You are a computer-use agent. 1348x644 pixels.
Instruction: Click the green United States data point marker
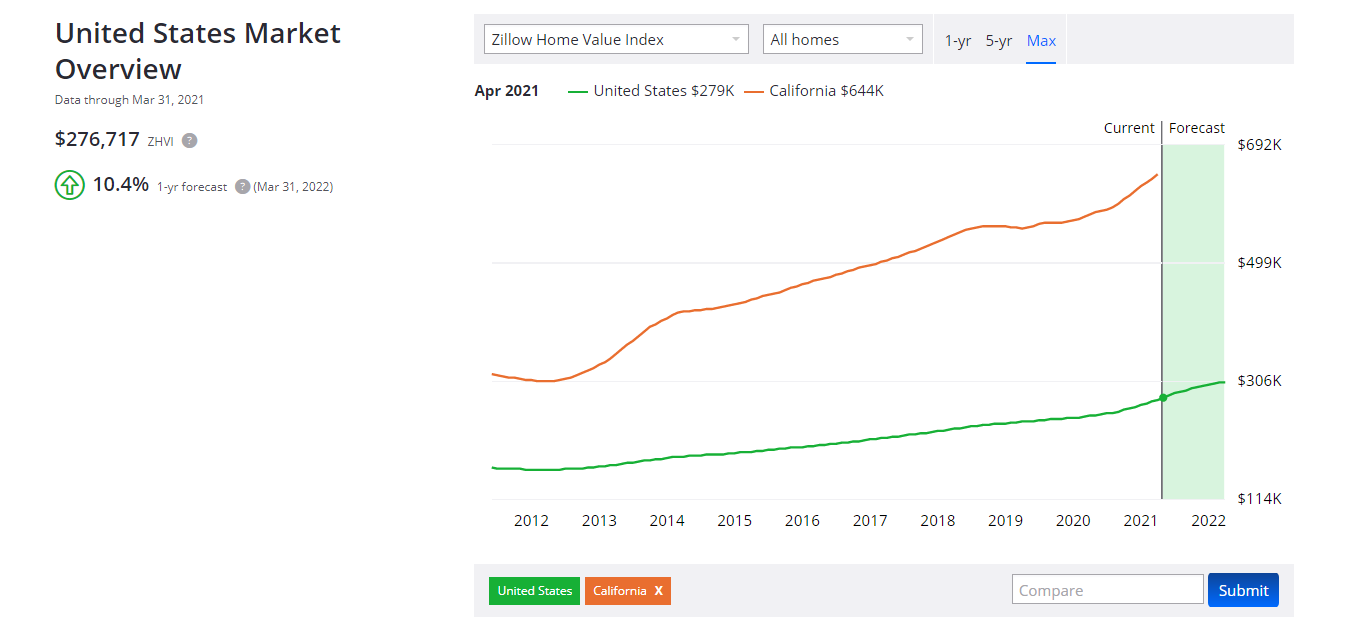click(x=1162, y=397)
